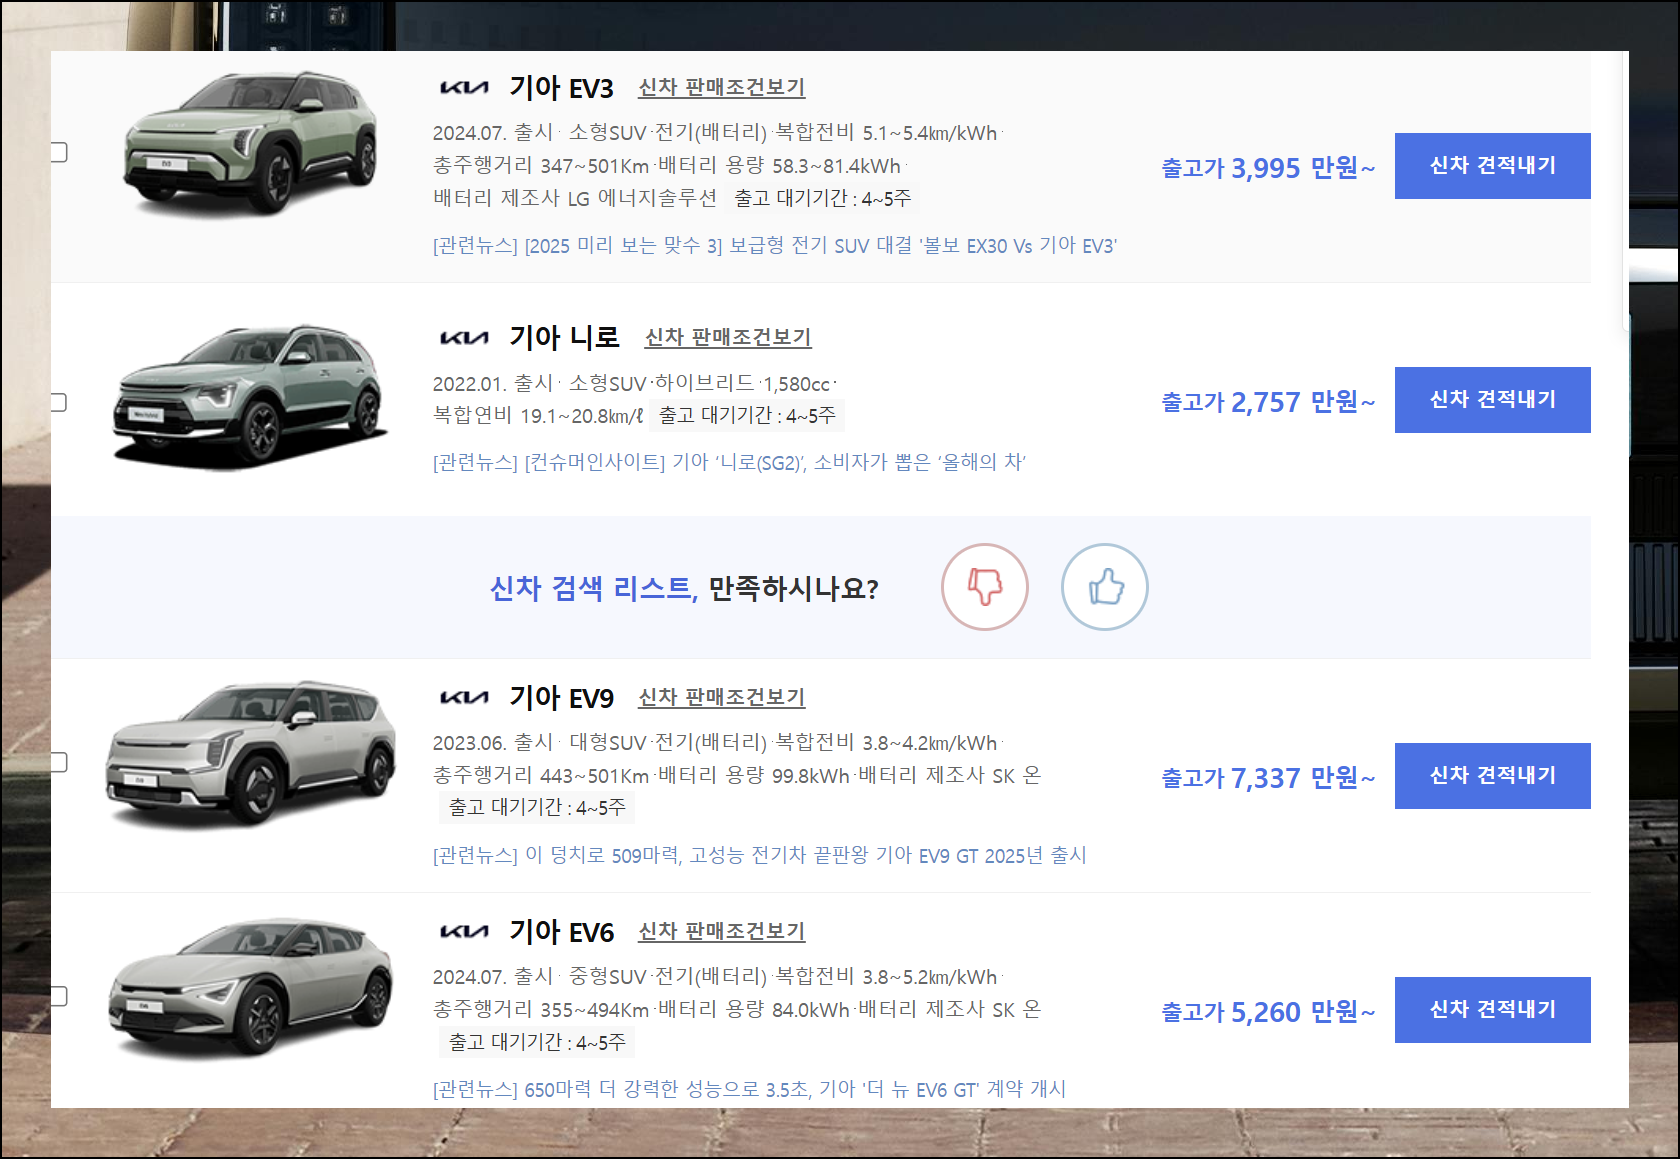Click the 출고가 2,757 만원 price
The width and height of the screenshot is (1680, 1159).
(1268, 402)
